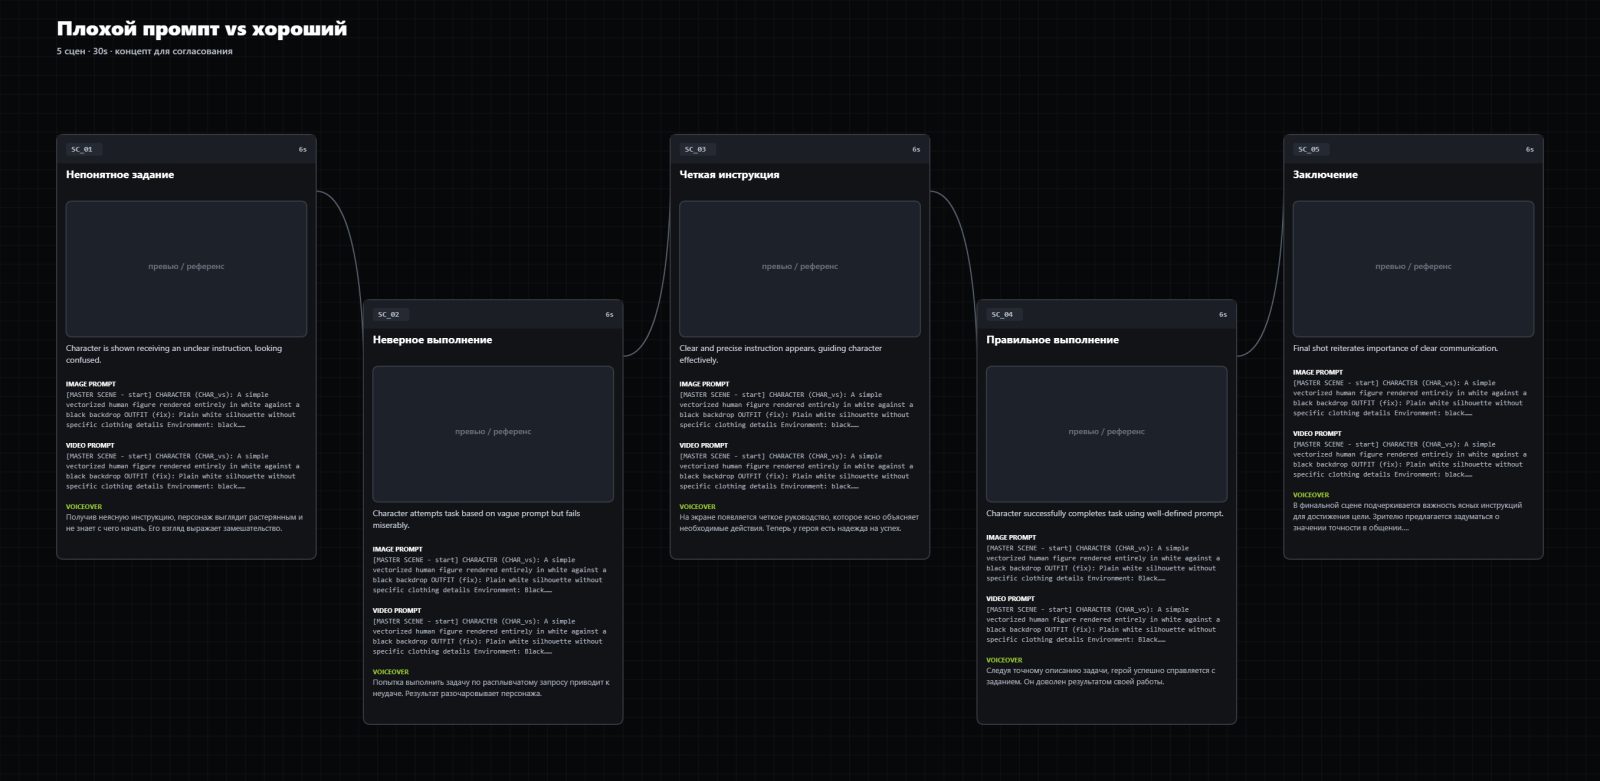
Task: Click the VOICEOVER label in SC_05 card
Action: 1311,495
